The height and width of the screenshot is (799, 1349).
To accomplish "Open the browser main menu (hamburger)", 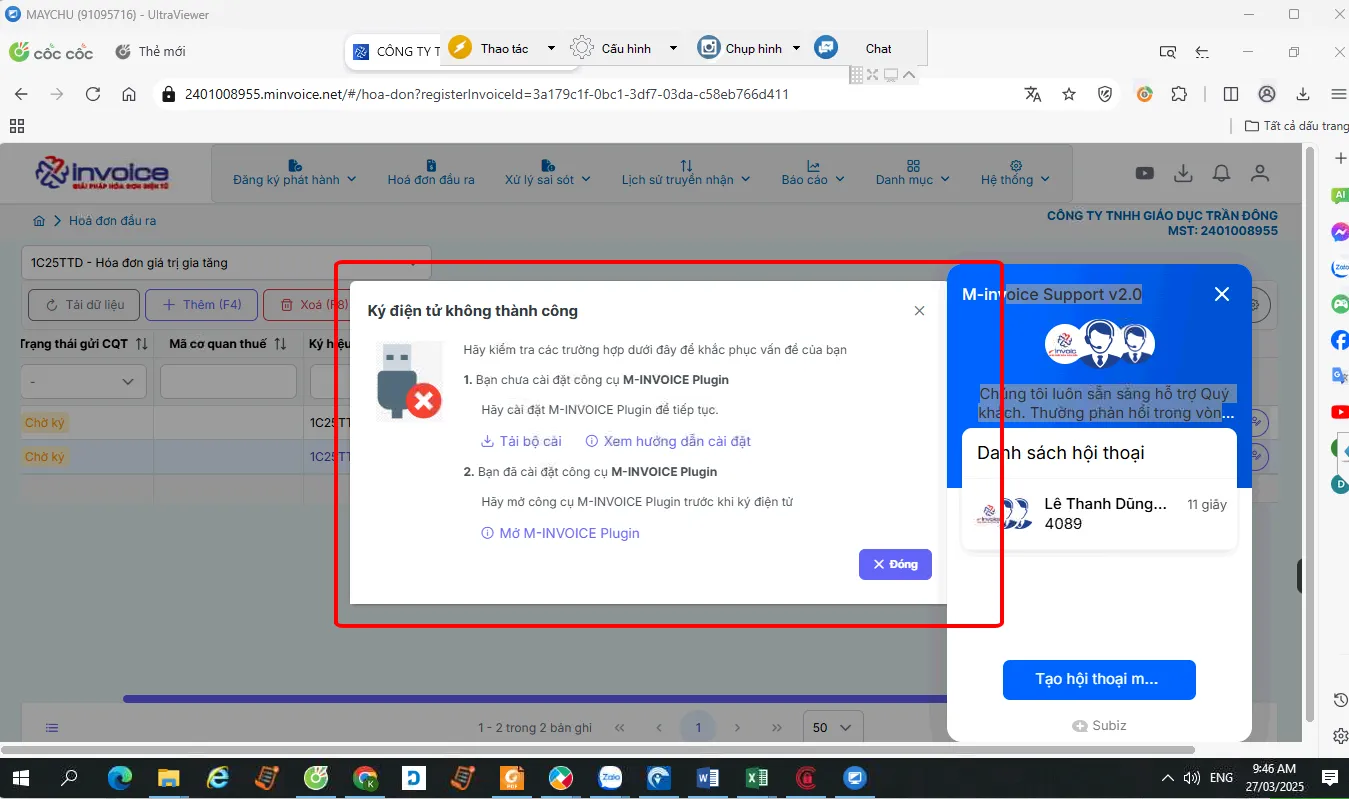I will point(1339,94).
